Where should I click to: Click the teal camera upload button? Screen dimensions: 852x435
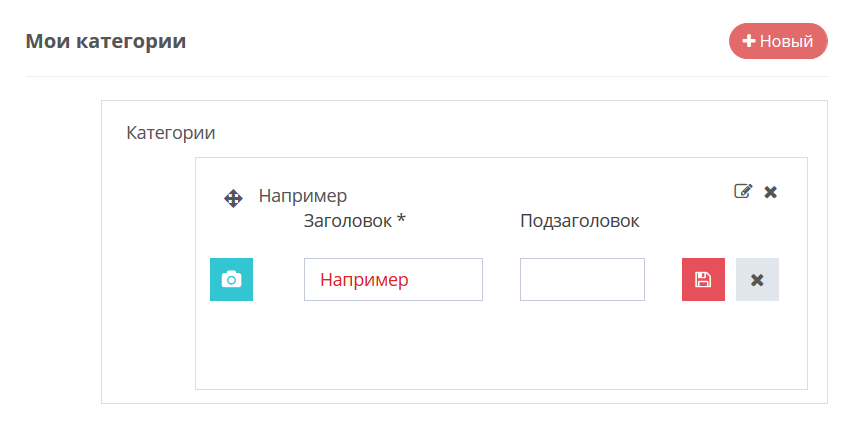pos(231,279)
